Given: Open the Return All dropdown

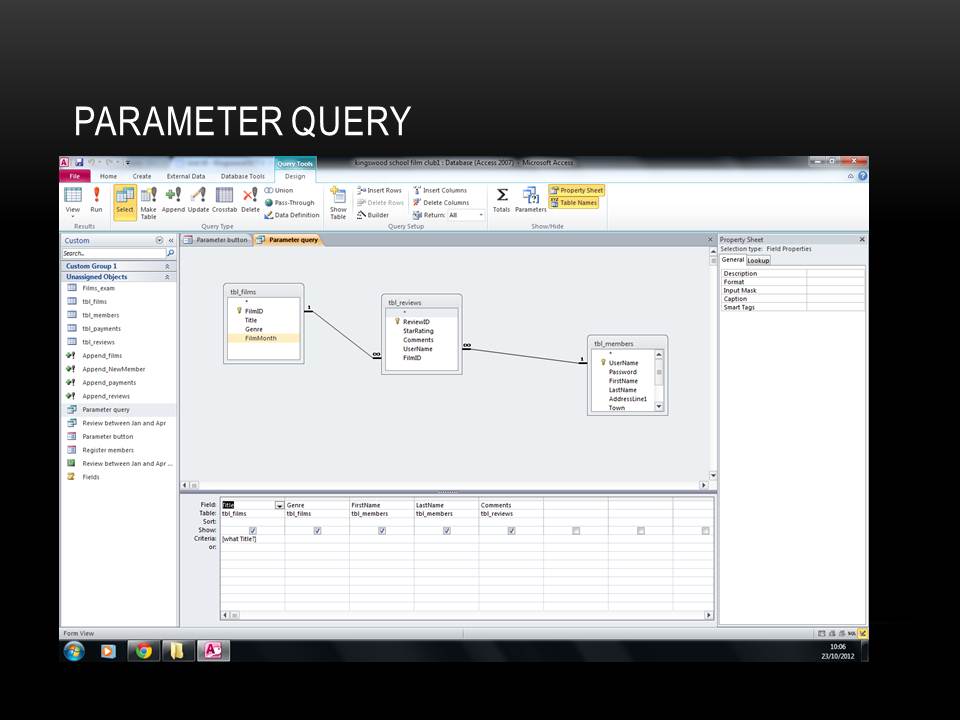Looking at the screenshot, I should pos(481,215).
